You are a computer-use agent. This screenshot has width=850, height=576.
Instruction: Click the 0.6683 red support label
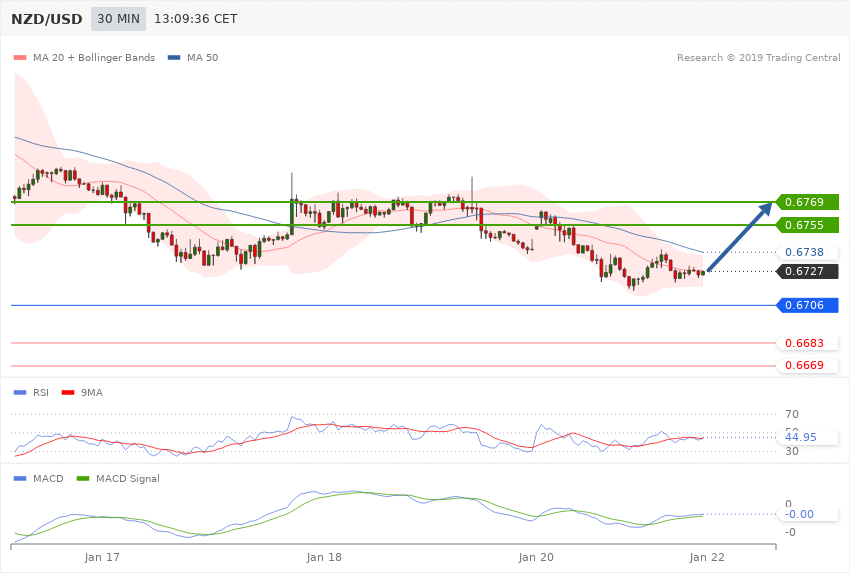804,343
